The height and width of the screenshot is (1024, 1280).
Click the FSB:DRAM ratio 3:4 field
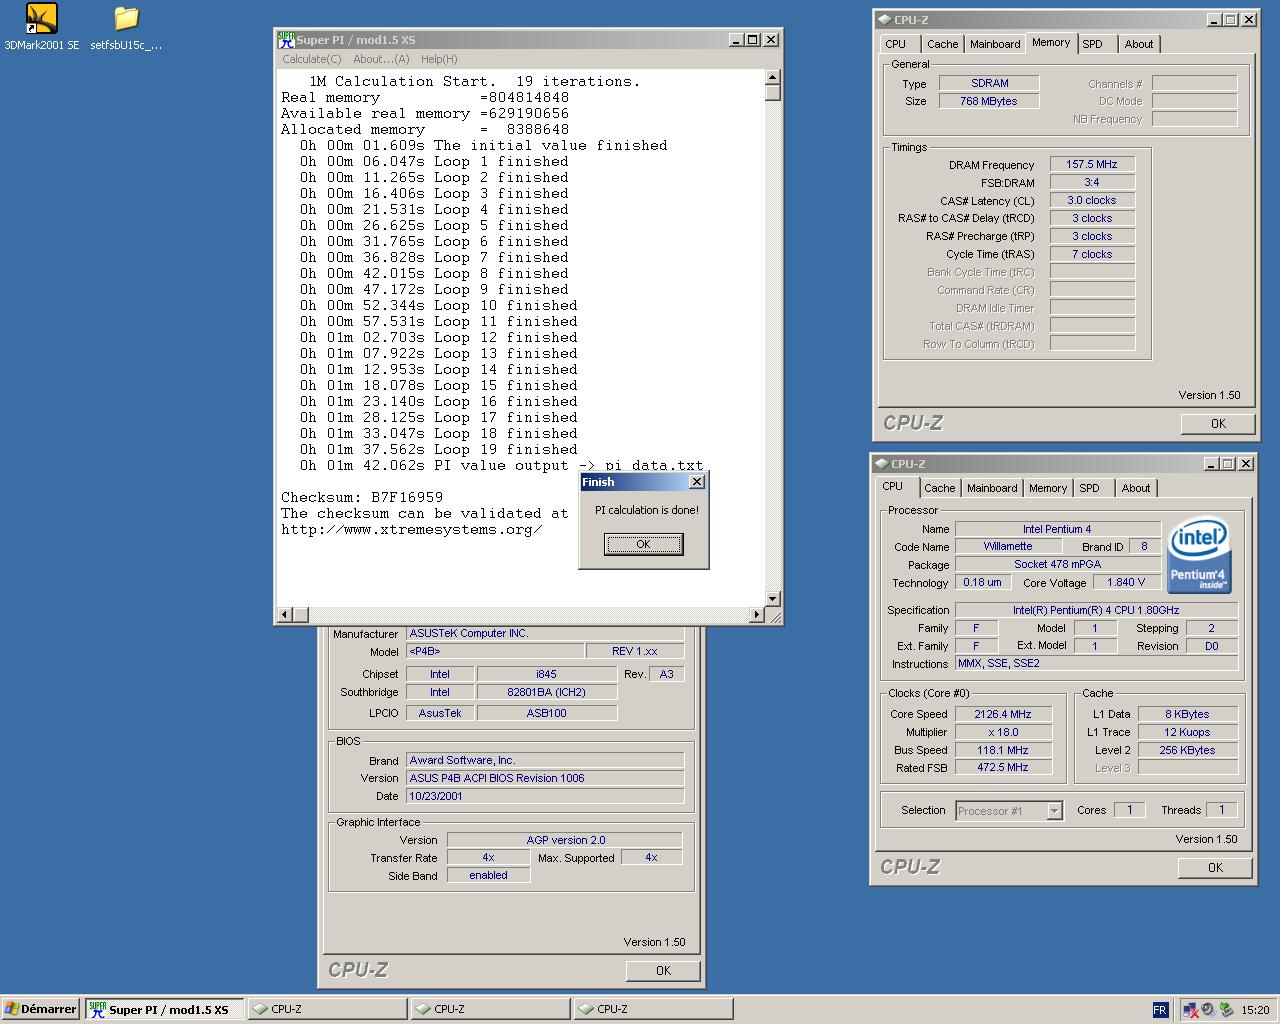pyautogui.click(x=1092, y=183)
